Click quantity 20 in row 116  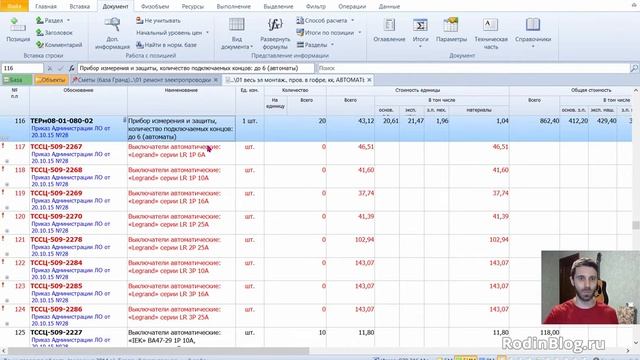[322, 121]
